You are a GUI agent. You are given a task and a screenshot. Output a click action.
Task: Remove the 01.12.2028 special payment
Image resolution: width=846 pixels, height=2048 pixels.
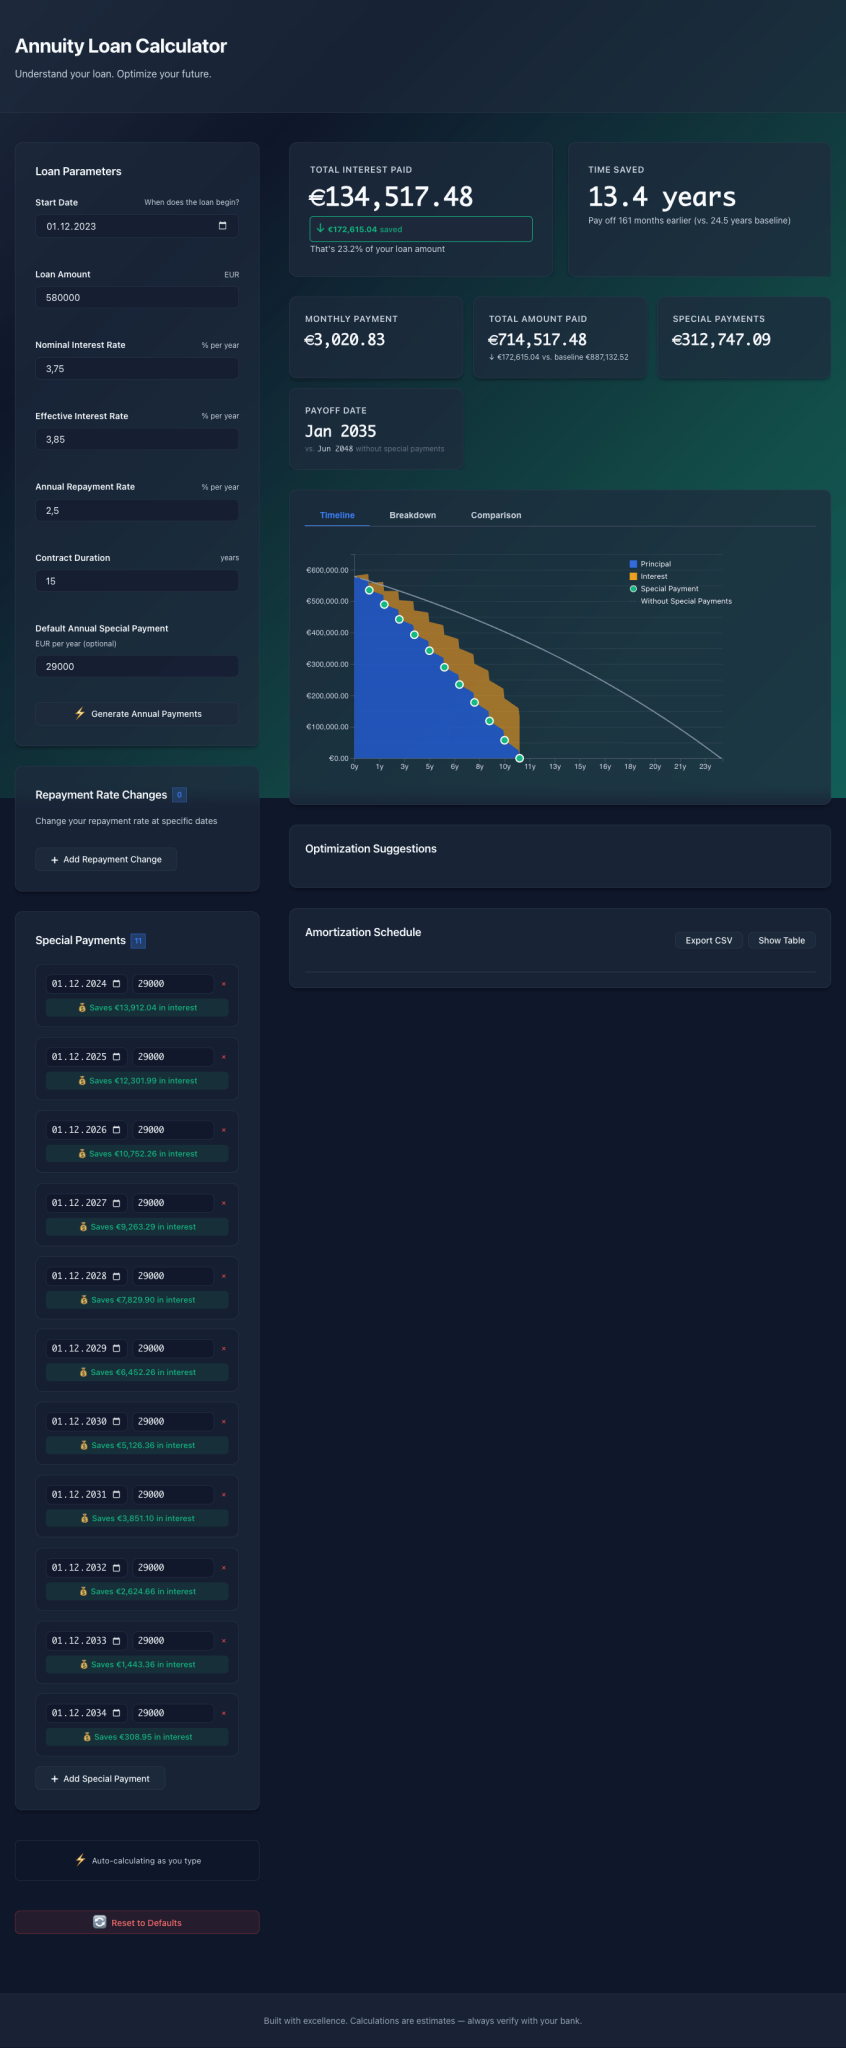click(223, 1276)
